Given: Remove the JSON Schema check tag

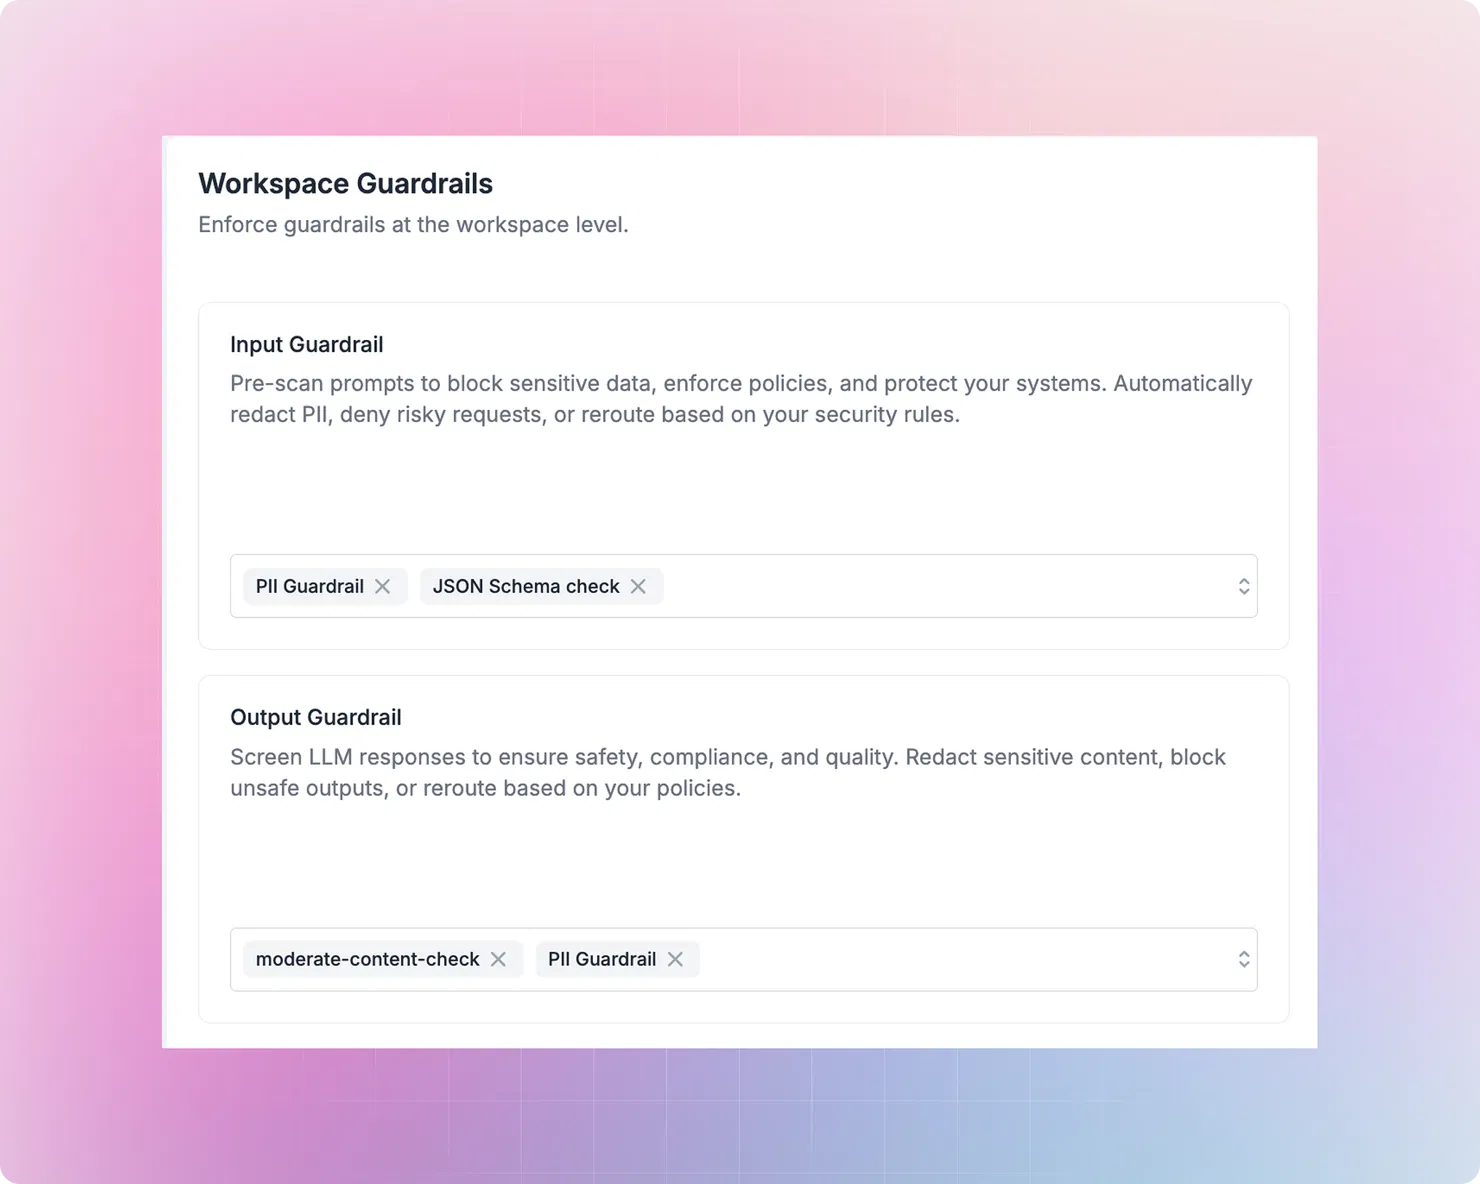Looking at the screenshot, I should pyautogui.click(x=638, y=587).
